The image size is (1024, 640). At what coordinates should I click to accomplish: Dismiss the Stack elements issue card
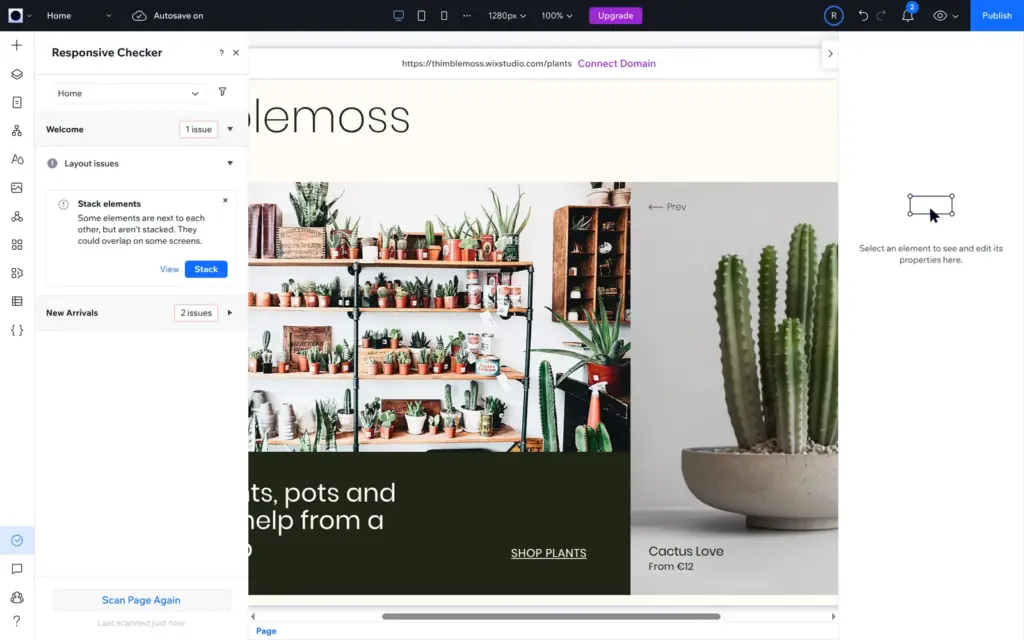click(x=225, y=200)
